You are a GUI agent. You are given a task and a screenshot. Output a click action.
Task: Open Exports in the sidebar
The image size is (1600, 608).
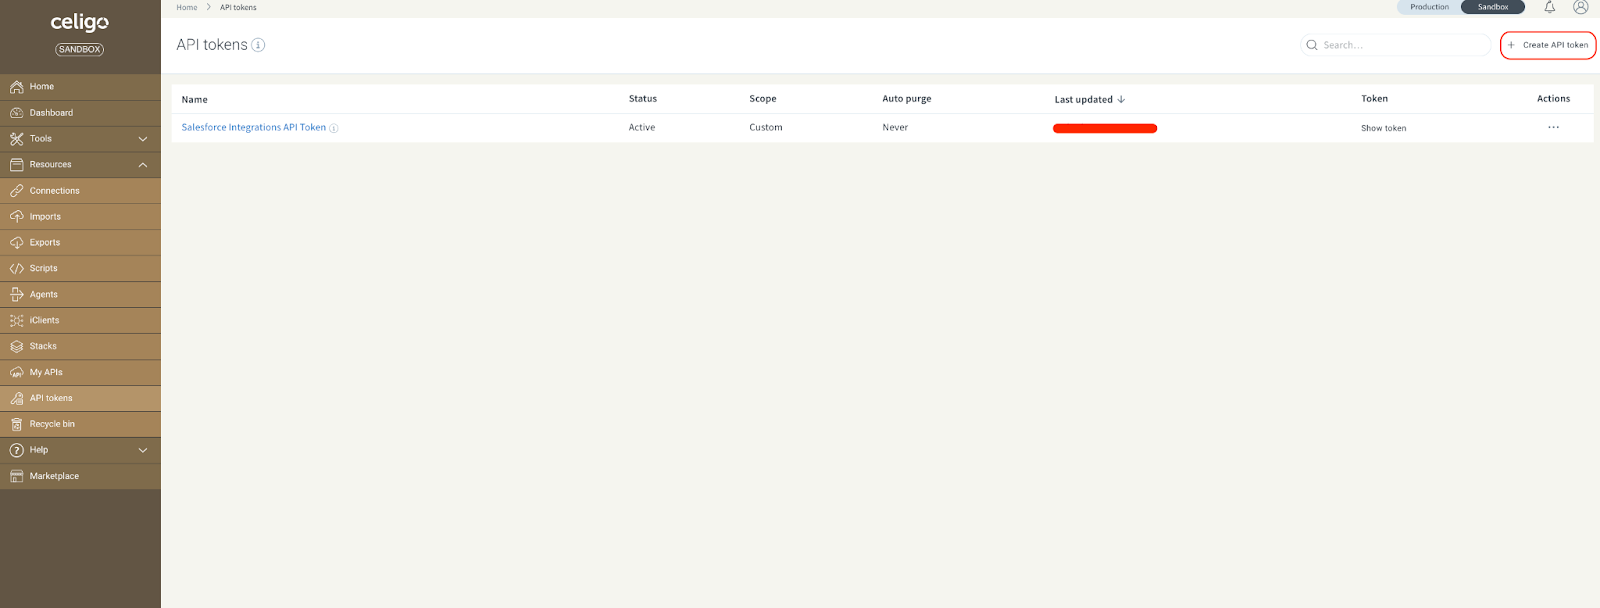click(x=80, y=243)
